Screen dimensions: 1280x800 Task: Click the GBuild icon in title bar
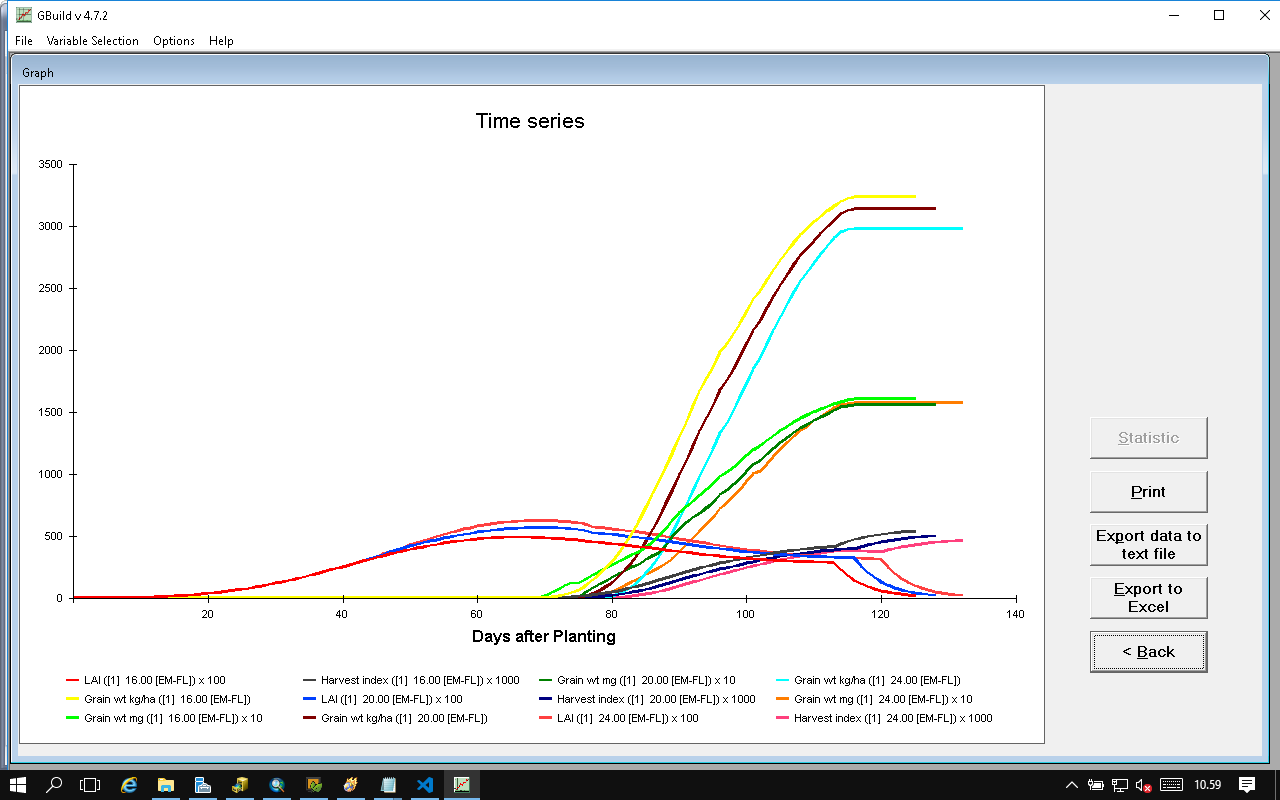click(24, 15)
